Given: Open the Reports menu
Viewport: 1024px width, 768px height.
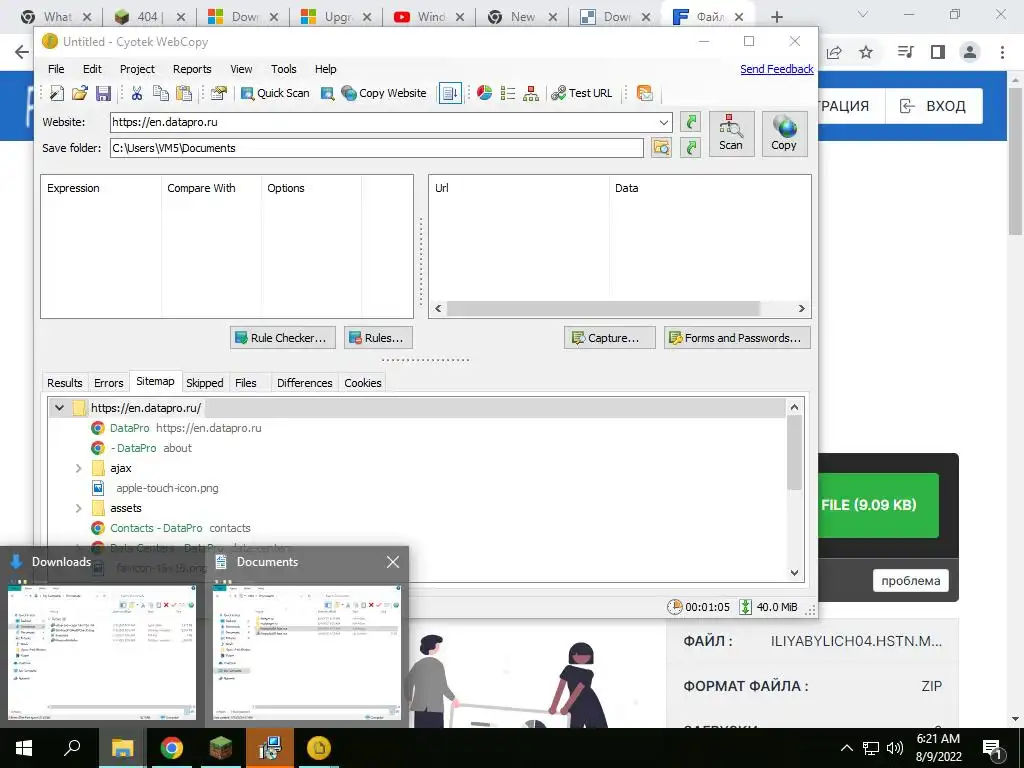Looking at the screenshot, I should (192, 69).
